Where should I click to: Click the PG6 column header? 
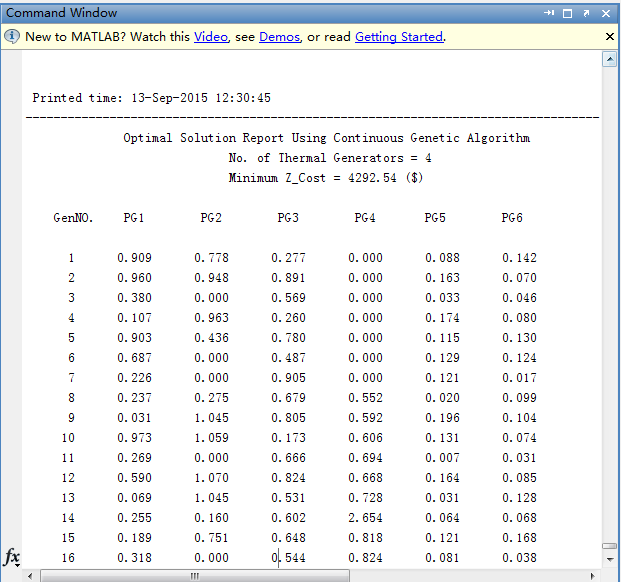(512, 218)
